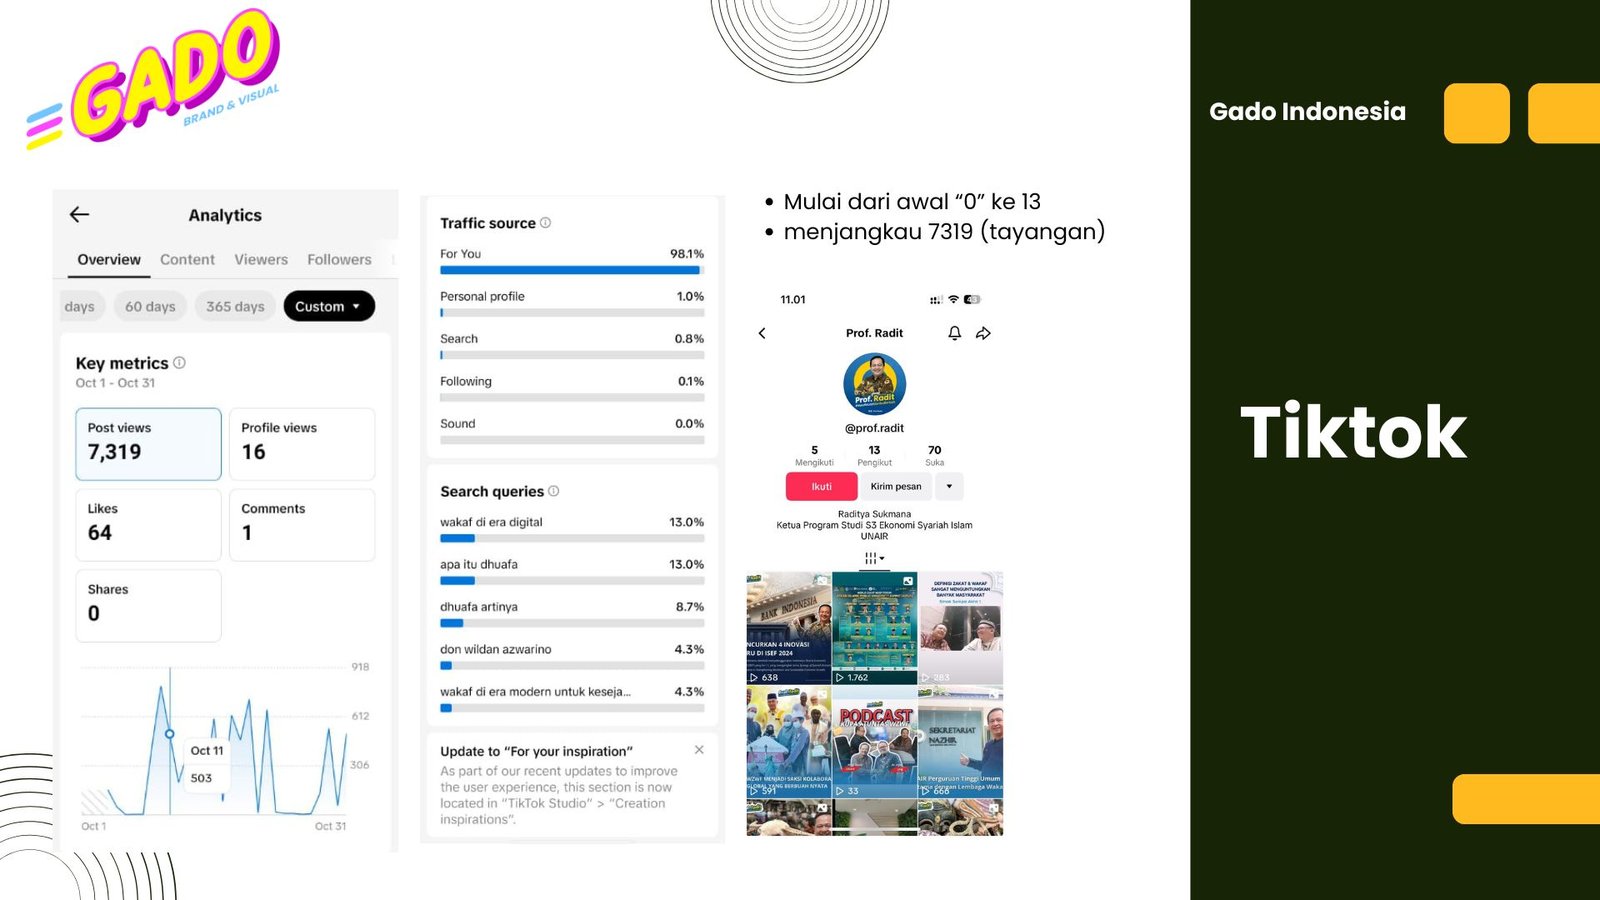Screen dimensions: 1600x900
Task: Expand the arrow next to Kirim pesan
Action: tap(949, 487)
